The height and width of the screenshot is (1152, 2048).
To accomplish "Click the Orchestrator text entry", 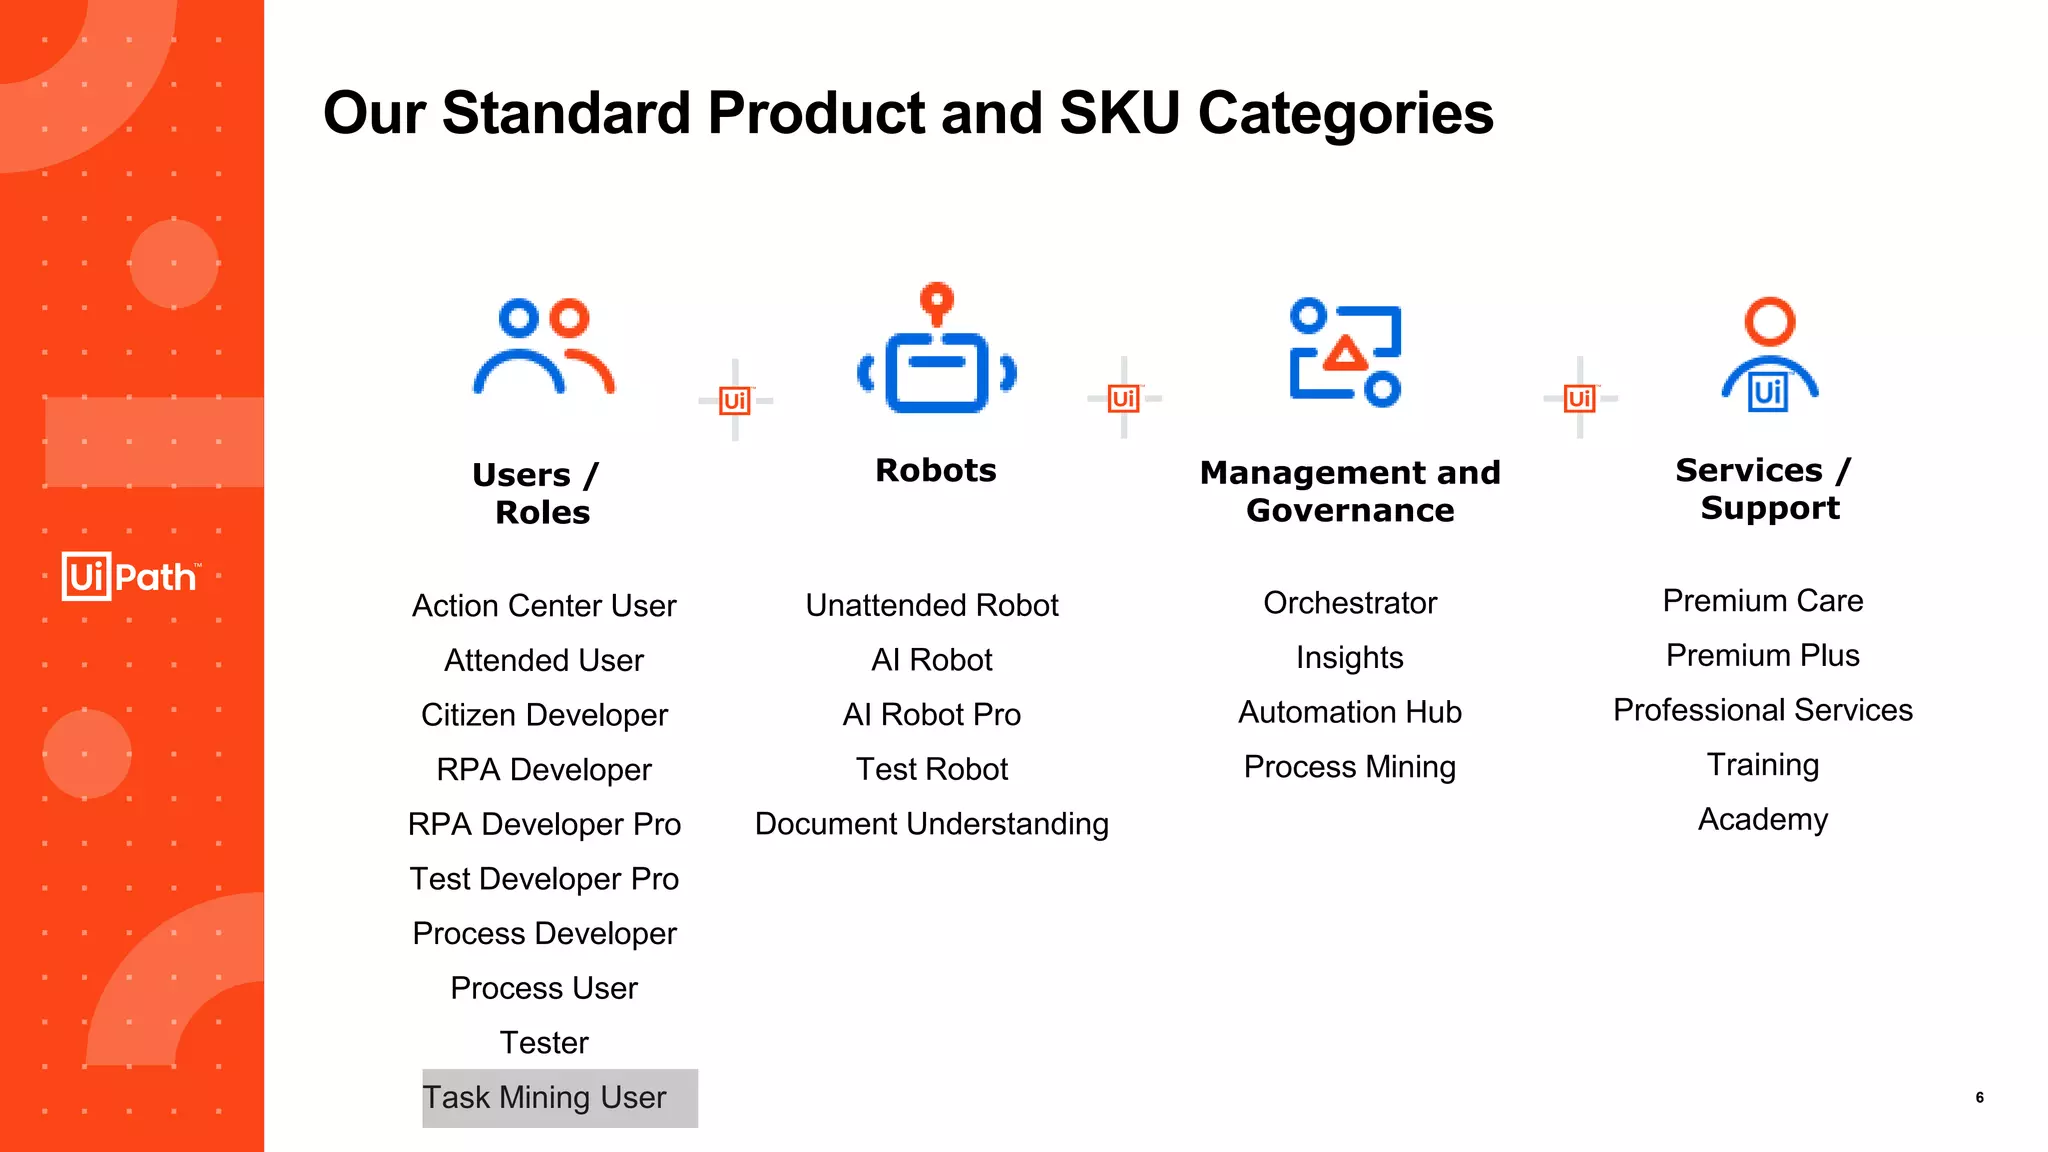I will coord(1349,603).
